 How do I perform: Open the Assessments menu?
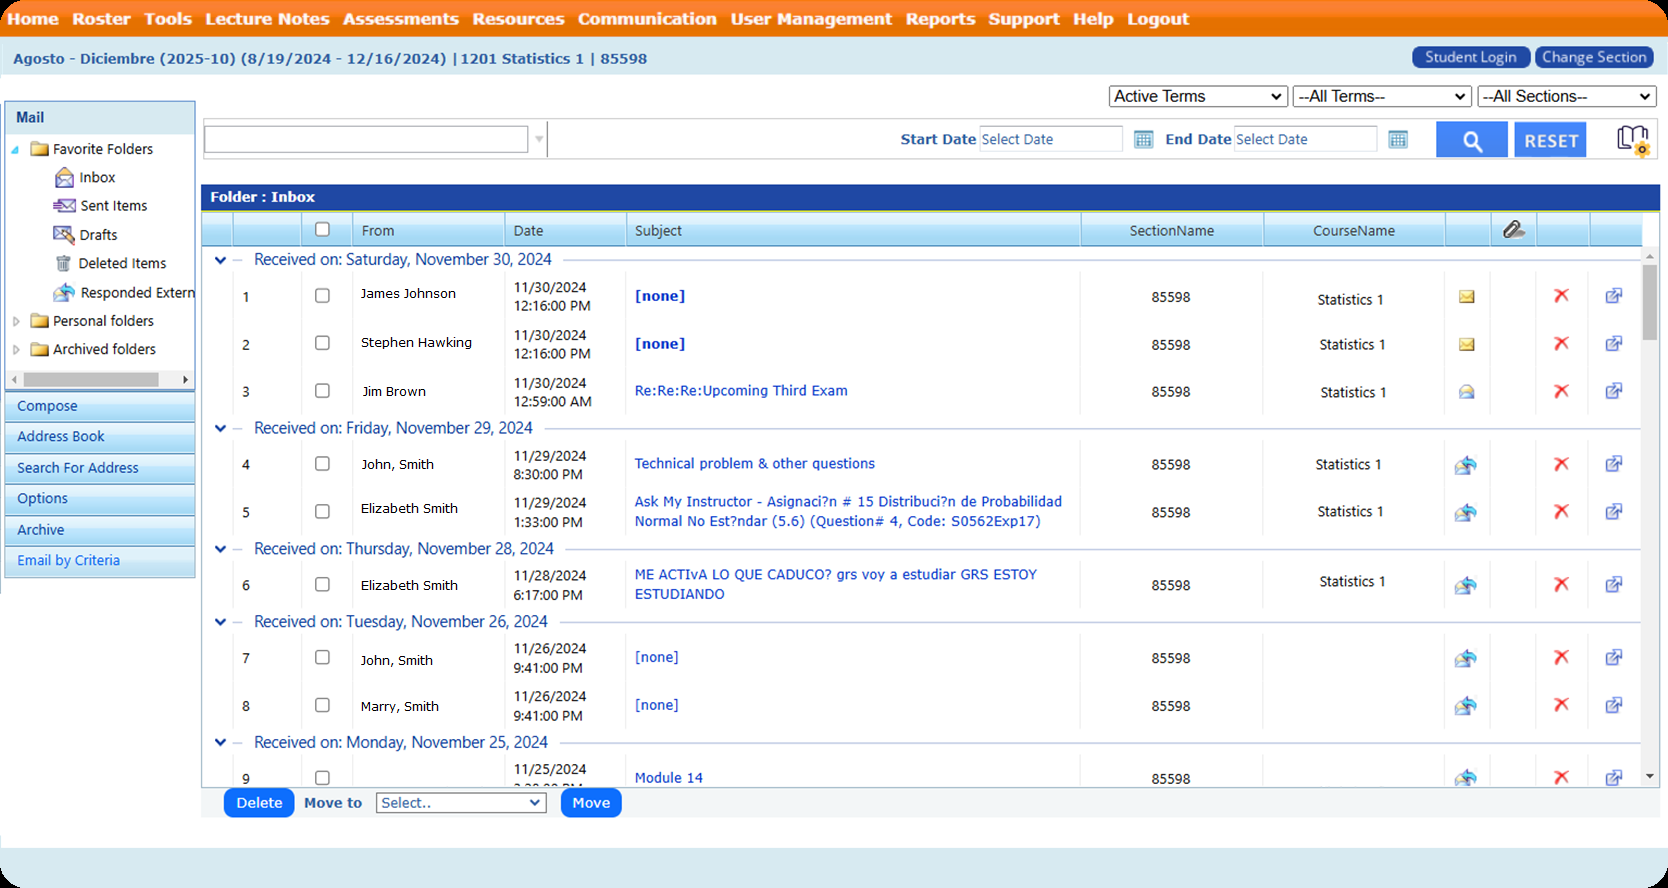(400, 19)
